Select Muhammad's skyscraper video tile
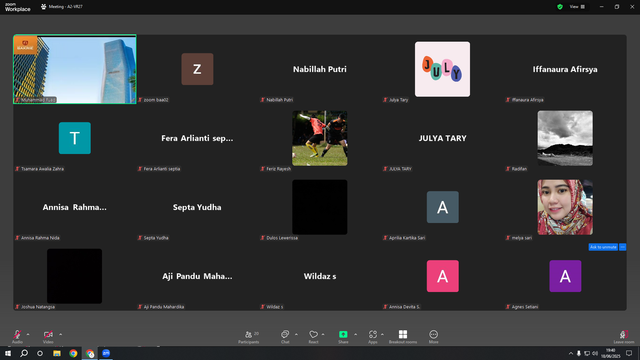Screen dimensions: 640x360 click(x=75, y=69)
